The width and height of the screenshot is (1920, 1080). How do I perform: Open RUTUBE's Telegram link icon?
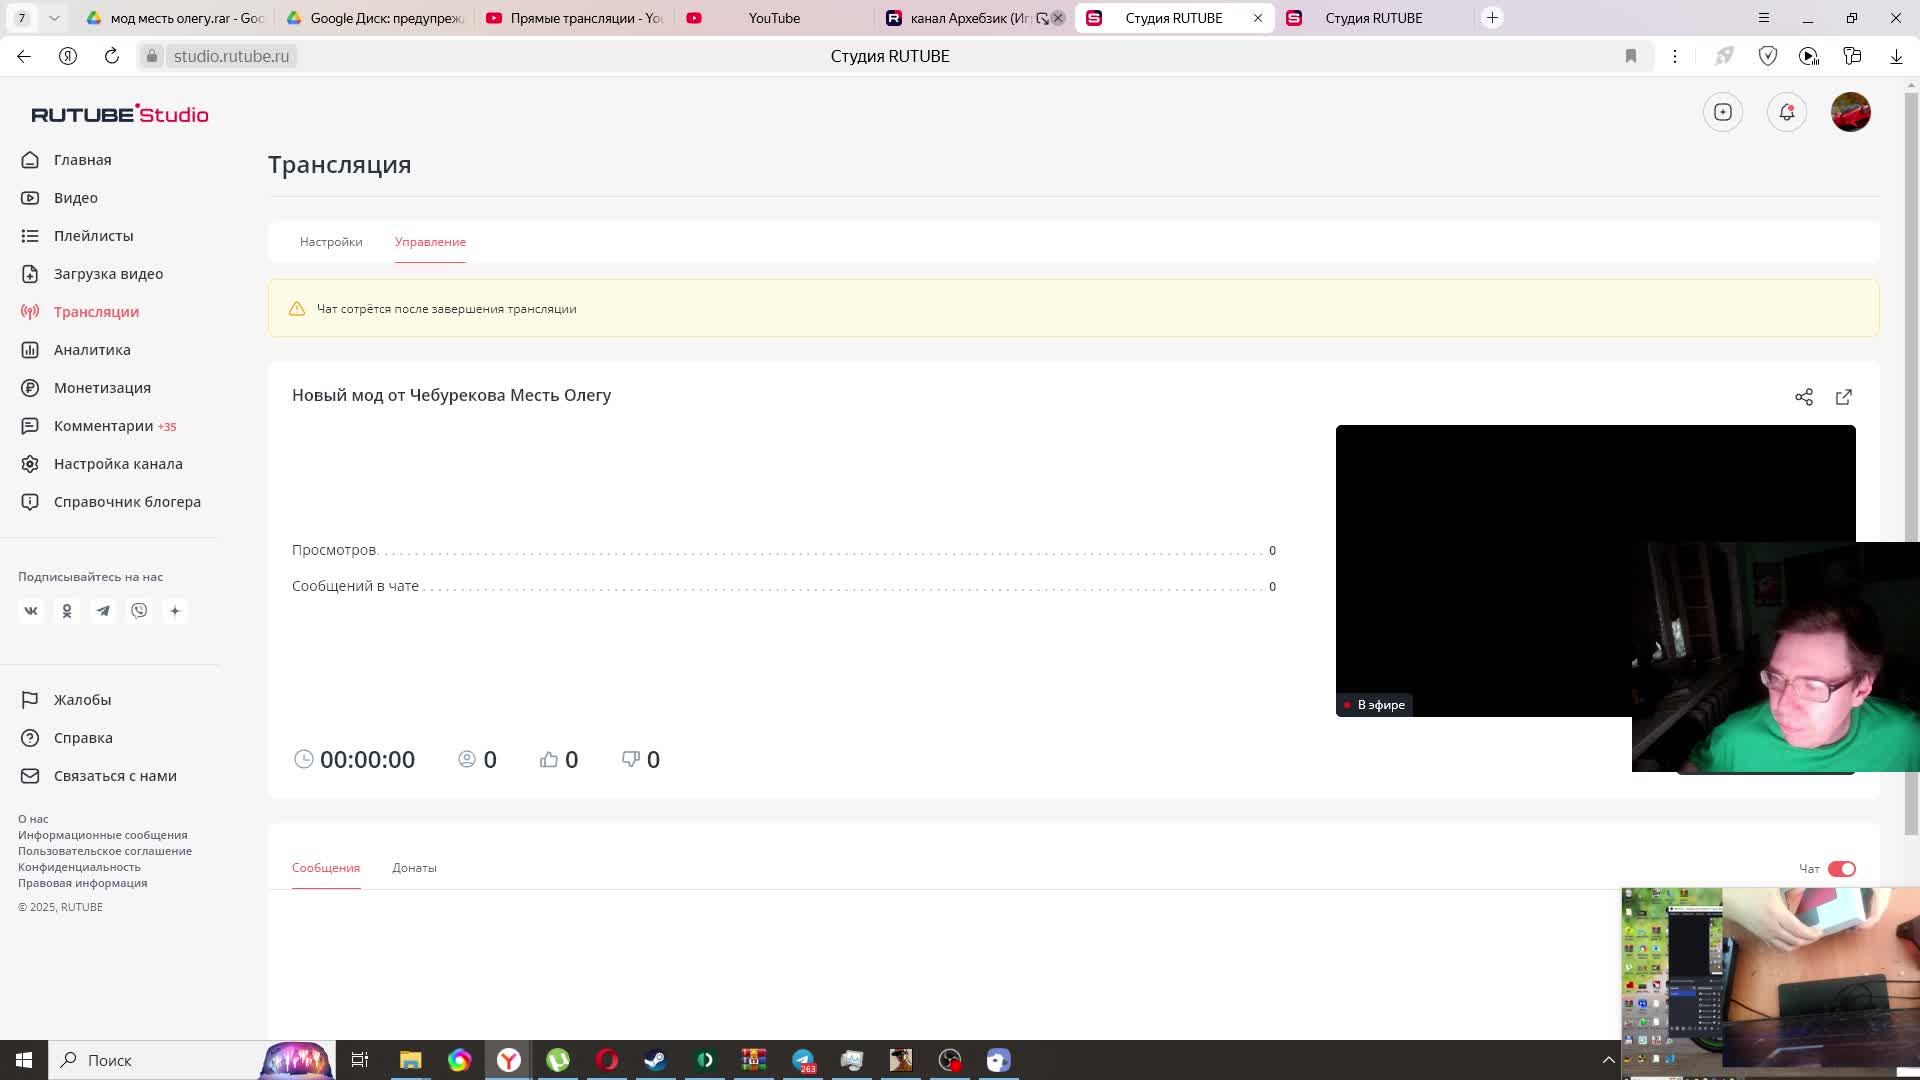[x=103, y=611]
